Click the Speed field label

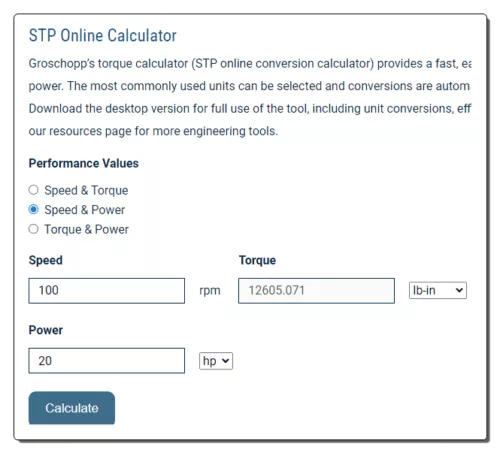pyautogui.click(x=46, y=260)
